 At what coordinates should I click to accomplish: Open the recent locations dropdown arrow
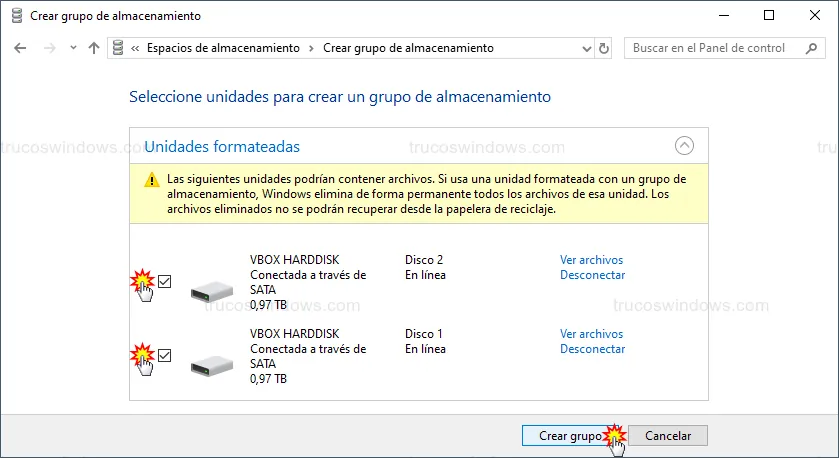coord(71,48)
